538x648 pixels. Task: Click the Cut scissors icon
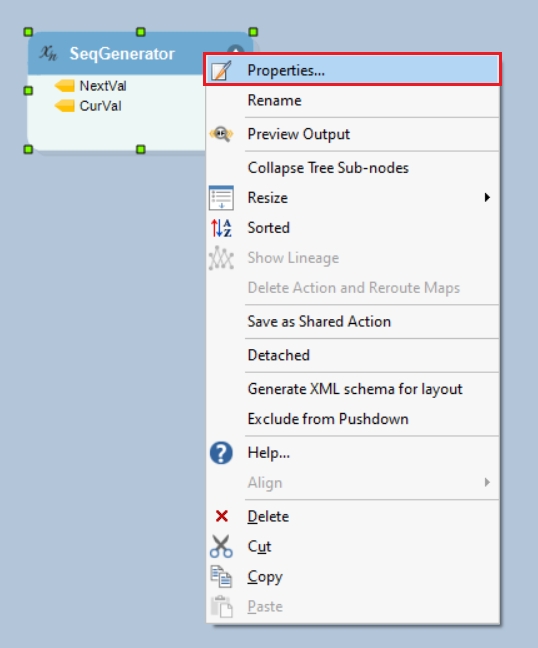point(221,546)
